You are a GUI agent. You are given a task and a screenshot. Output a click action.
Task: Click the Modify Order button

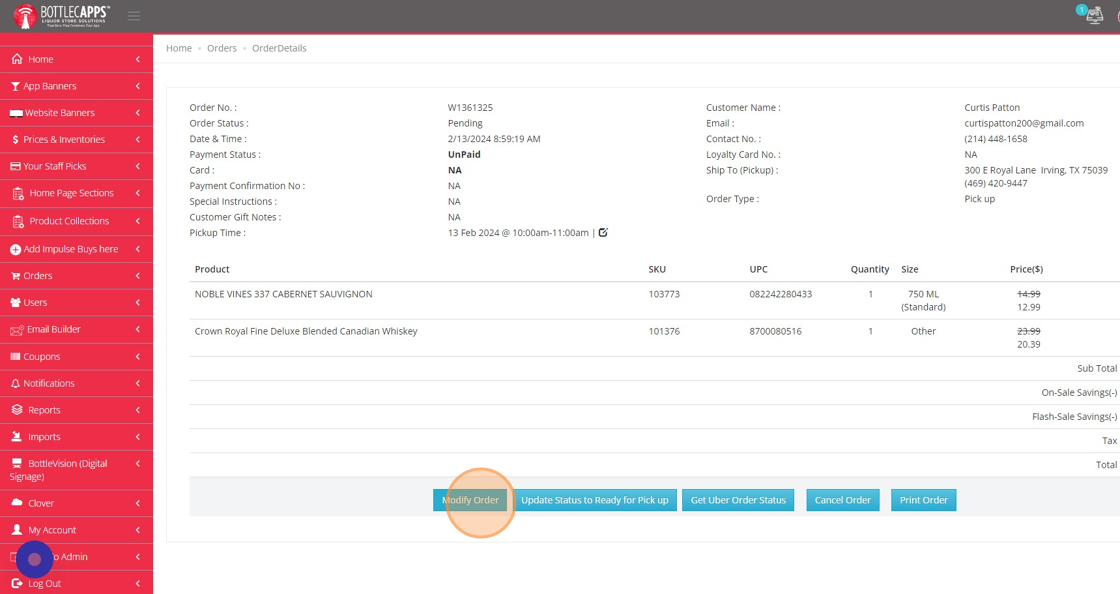tap(470, 500)
